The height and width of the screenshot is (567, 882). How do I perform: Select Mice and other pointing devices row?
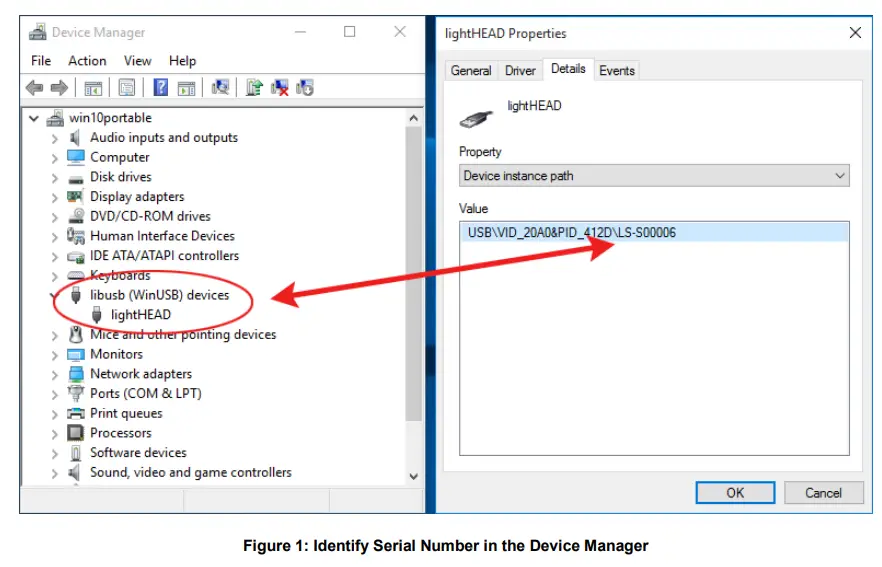tap(183, 334)
